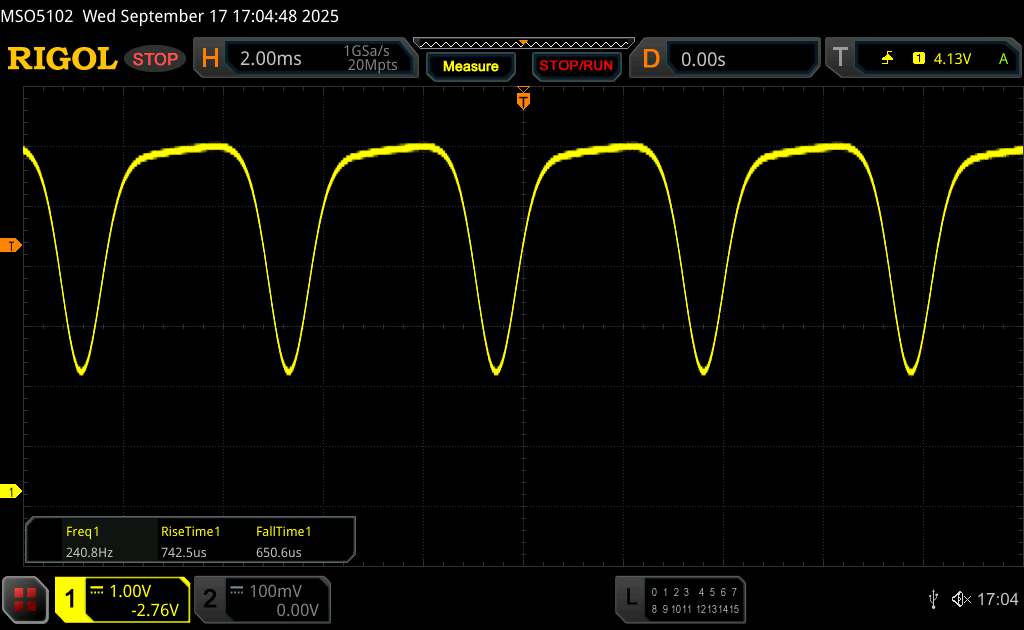Select the rising edge trigger type icon
This screenshot has height=630, width=1024.
(x=887, y=59)
